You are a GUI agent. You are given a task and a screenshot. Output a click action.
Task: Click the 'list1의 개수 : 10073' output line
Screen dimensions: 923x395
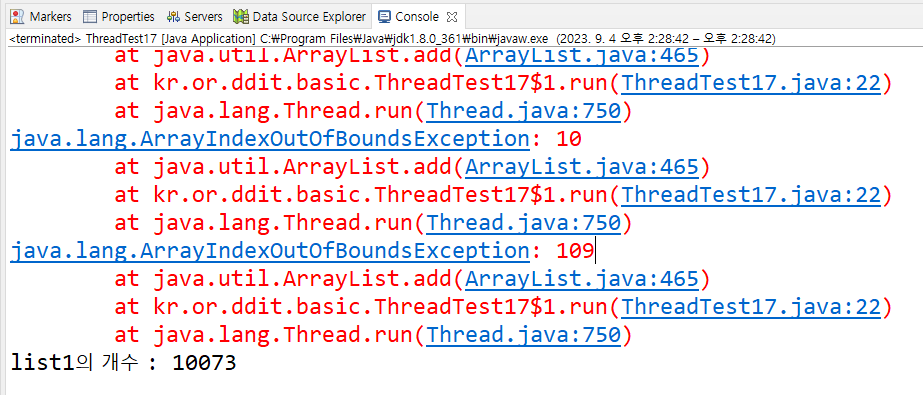[x=124, y=363]
